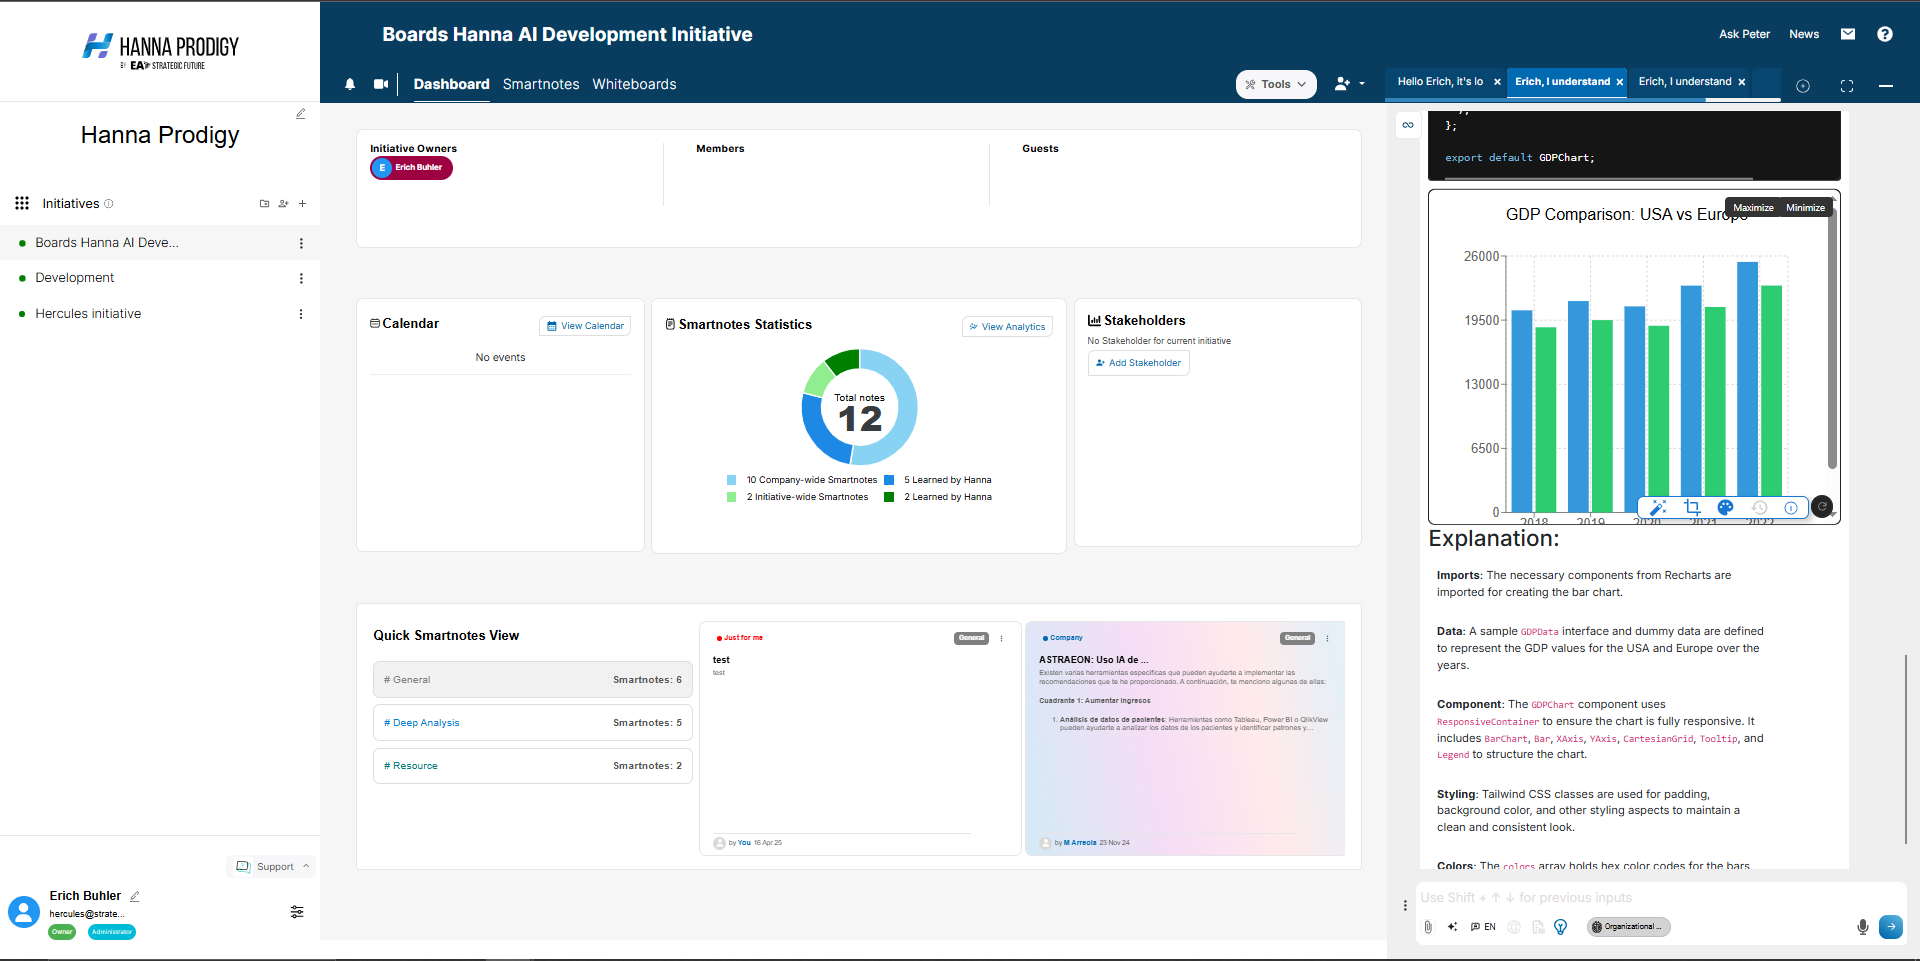The height and width of the screenshot is (961, 1920).
Task: Send the chat message with the arrow button
Action: 1891,927
